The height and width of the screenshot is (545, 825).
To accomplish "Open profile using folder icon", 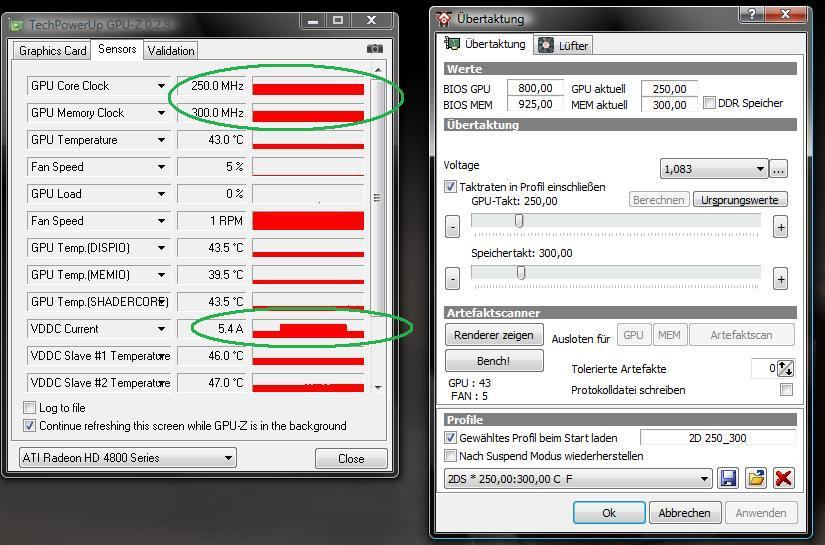I will tap(756, 478).
